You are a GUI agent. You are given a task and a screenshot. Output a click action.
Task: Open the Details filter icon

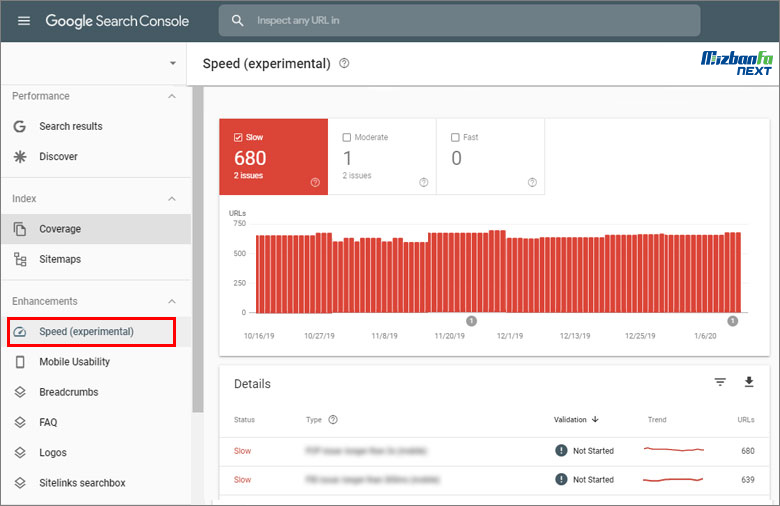[x=720, y=382]
